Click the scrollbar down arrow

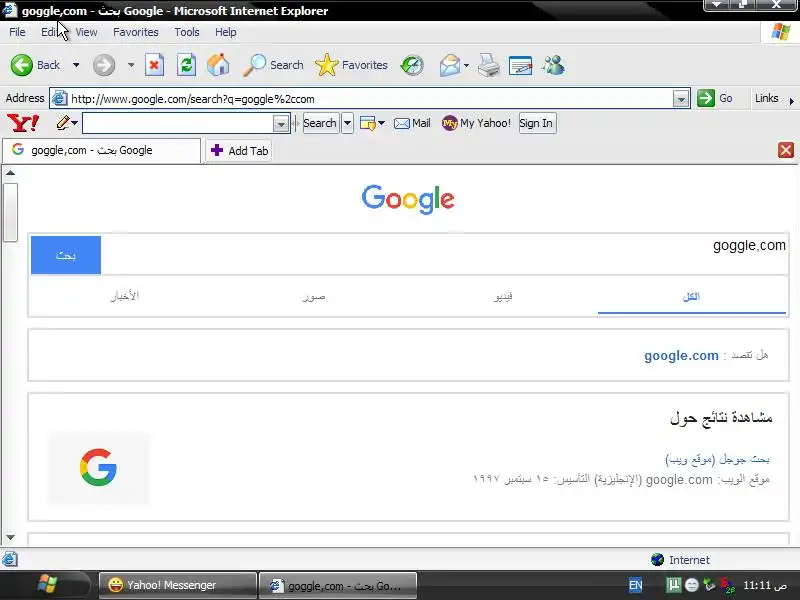pos(10,537)
